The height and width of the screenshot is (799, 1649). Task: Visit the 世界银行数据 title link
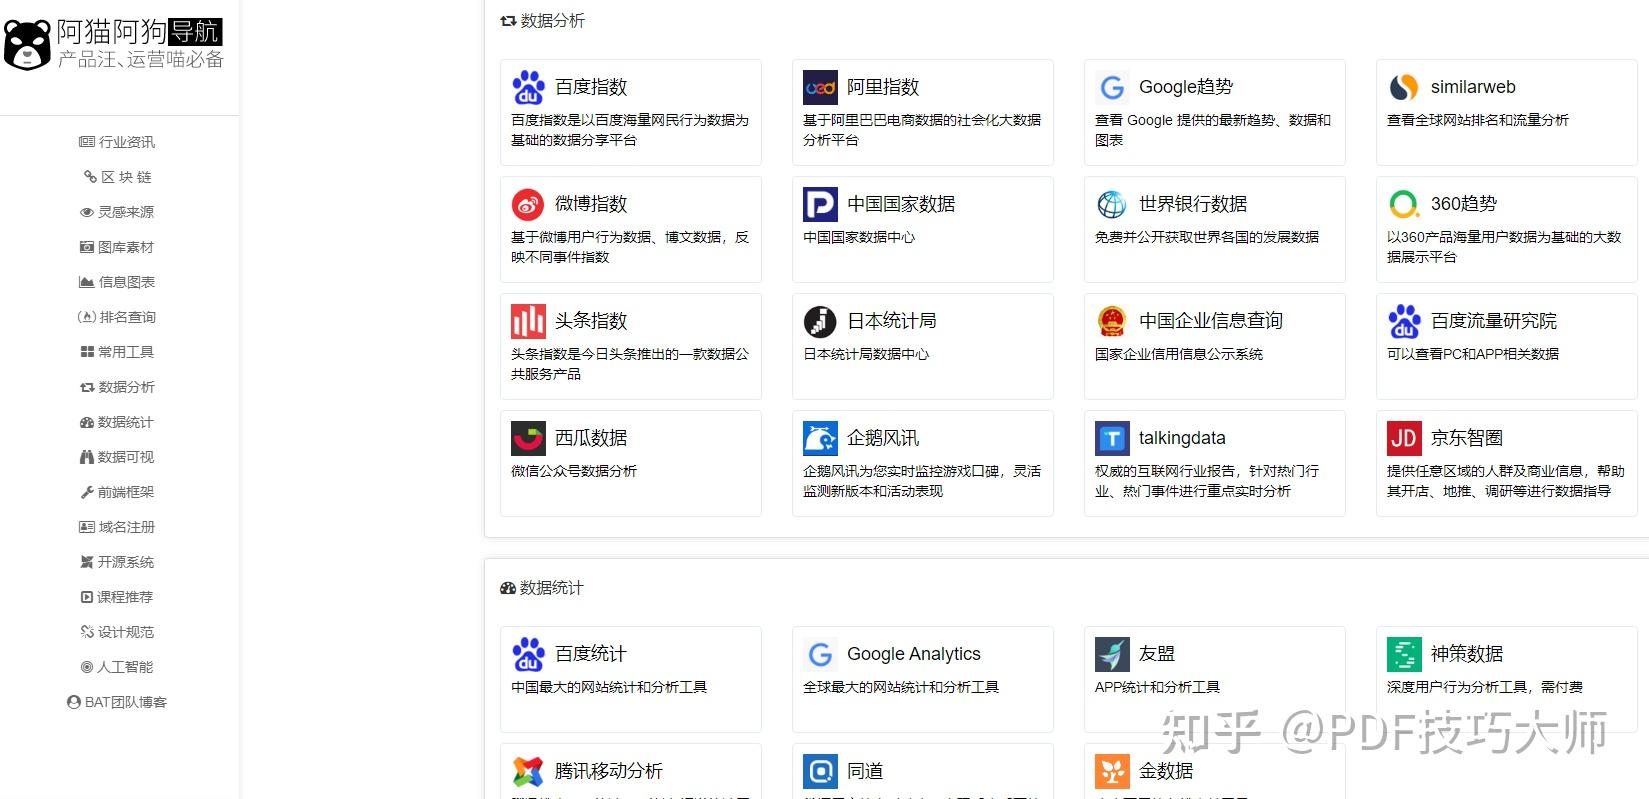pos(1193,204)
